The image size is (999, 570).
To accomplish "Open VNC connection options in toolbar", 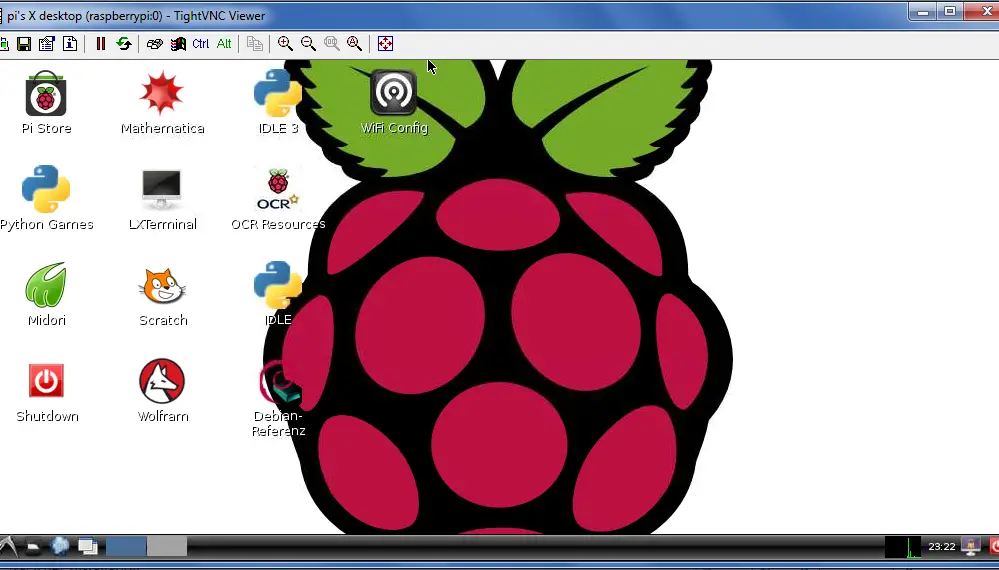I will click(x=47, y=43).
